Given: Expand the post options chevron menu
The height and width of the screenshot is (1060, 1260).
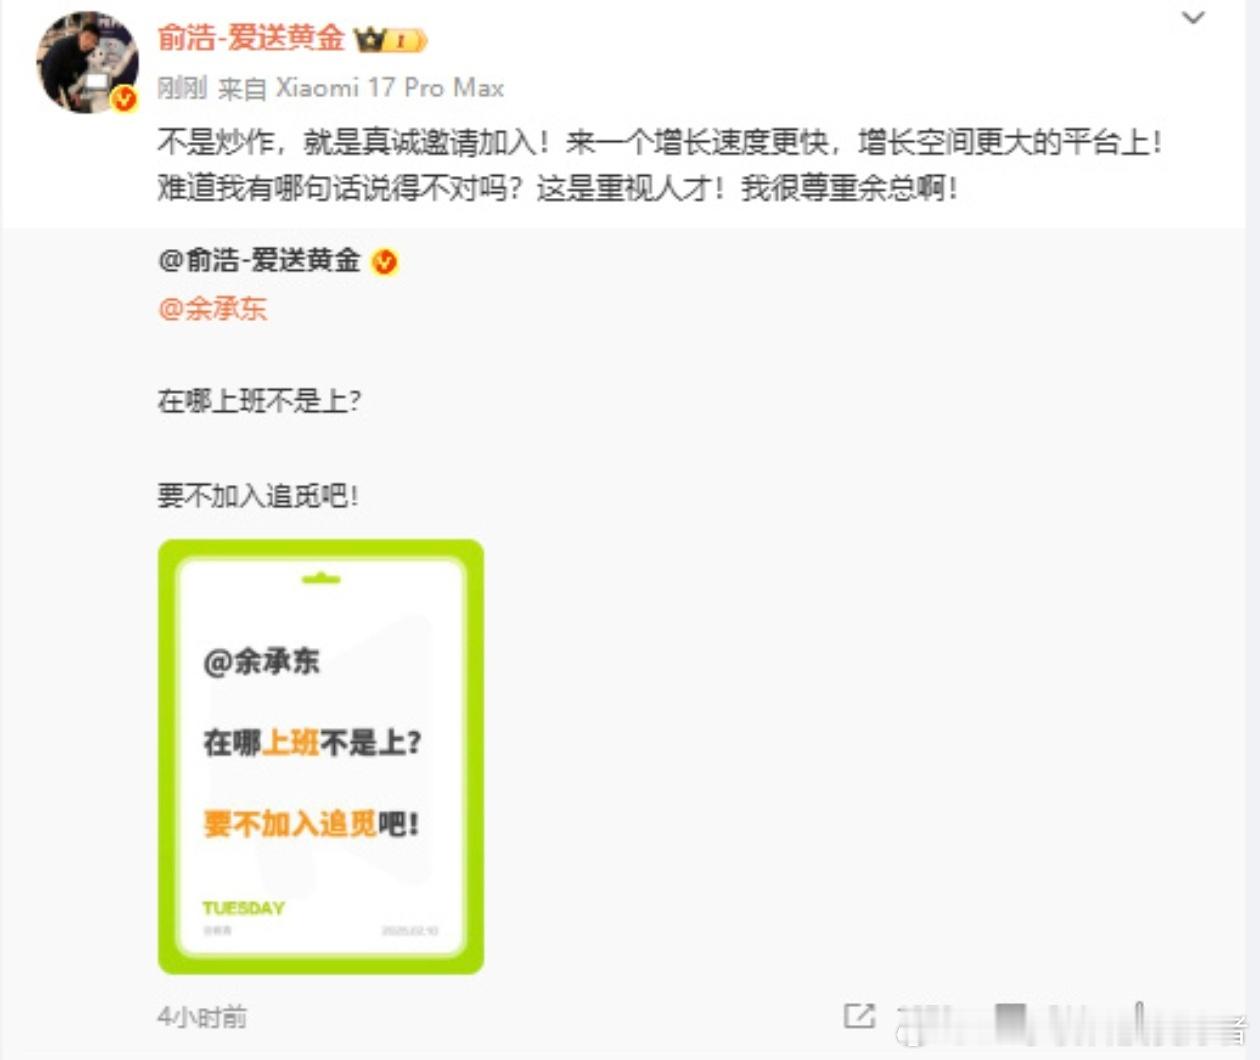Looking at the screenshot, I should pos(1193,17).
